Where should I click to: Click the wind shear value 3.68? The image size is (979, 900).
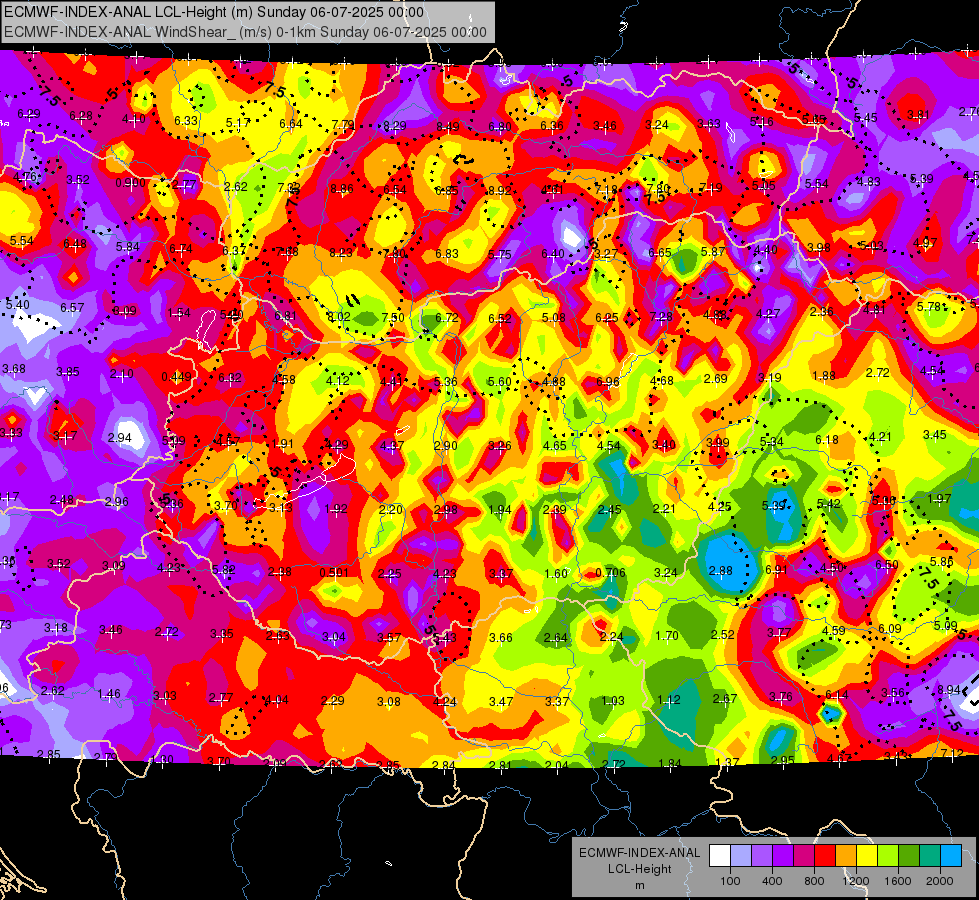[14, 368]
